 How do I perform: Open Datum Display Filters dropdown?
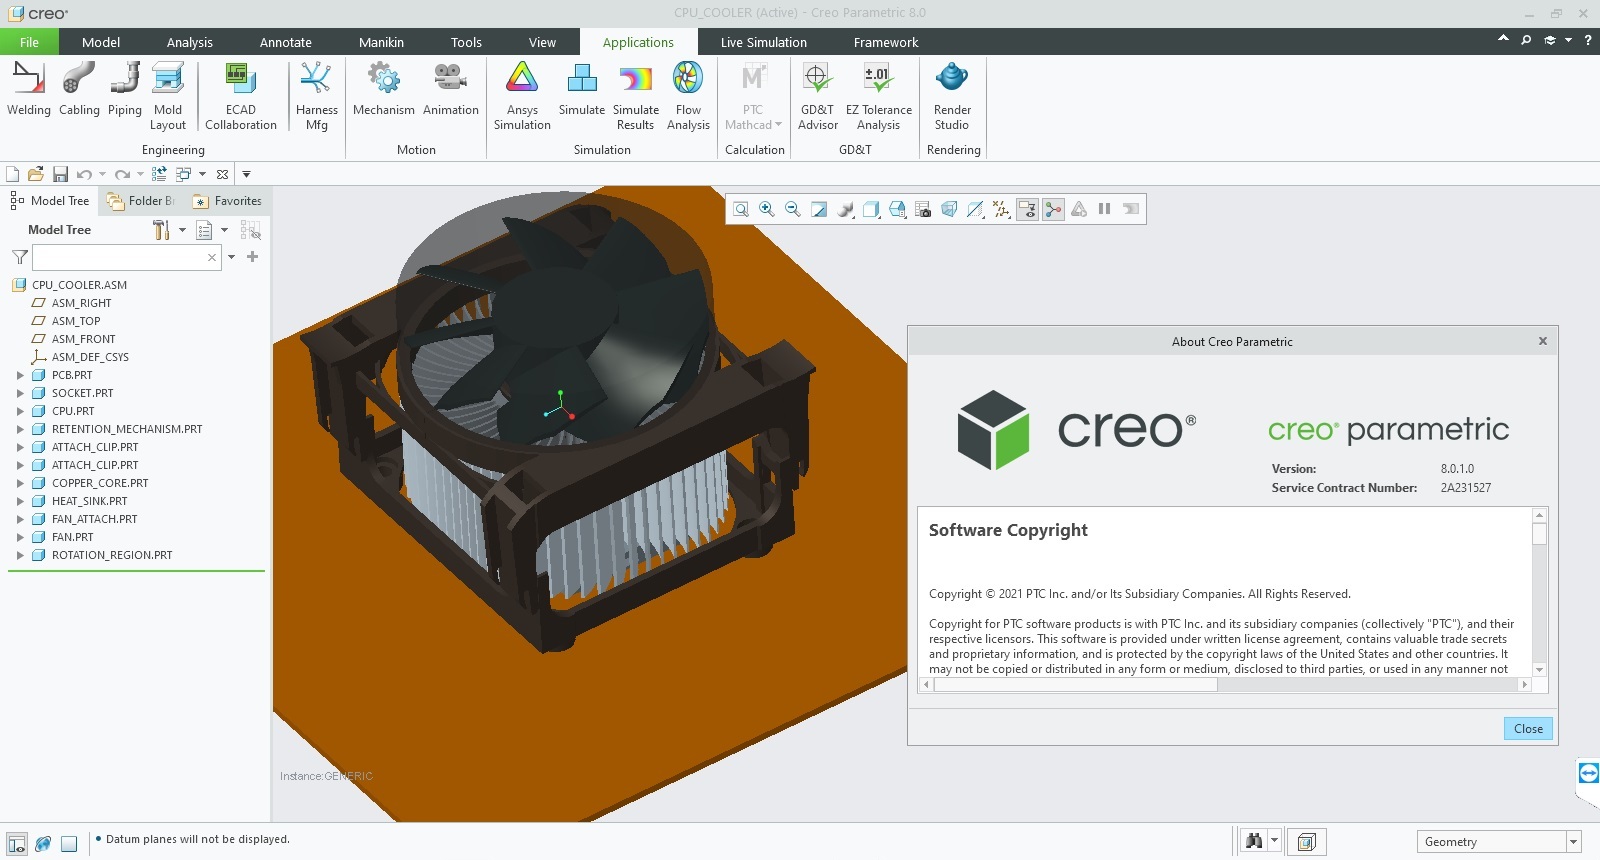point(1001,209)
